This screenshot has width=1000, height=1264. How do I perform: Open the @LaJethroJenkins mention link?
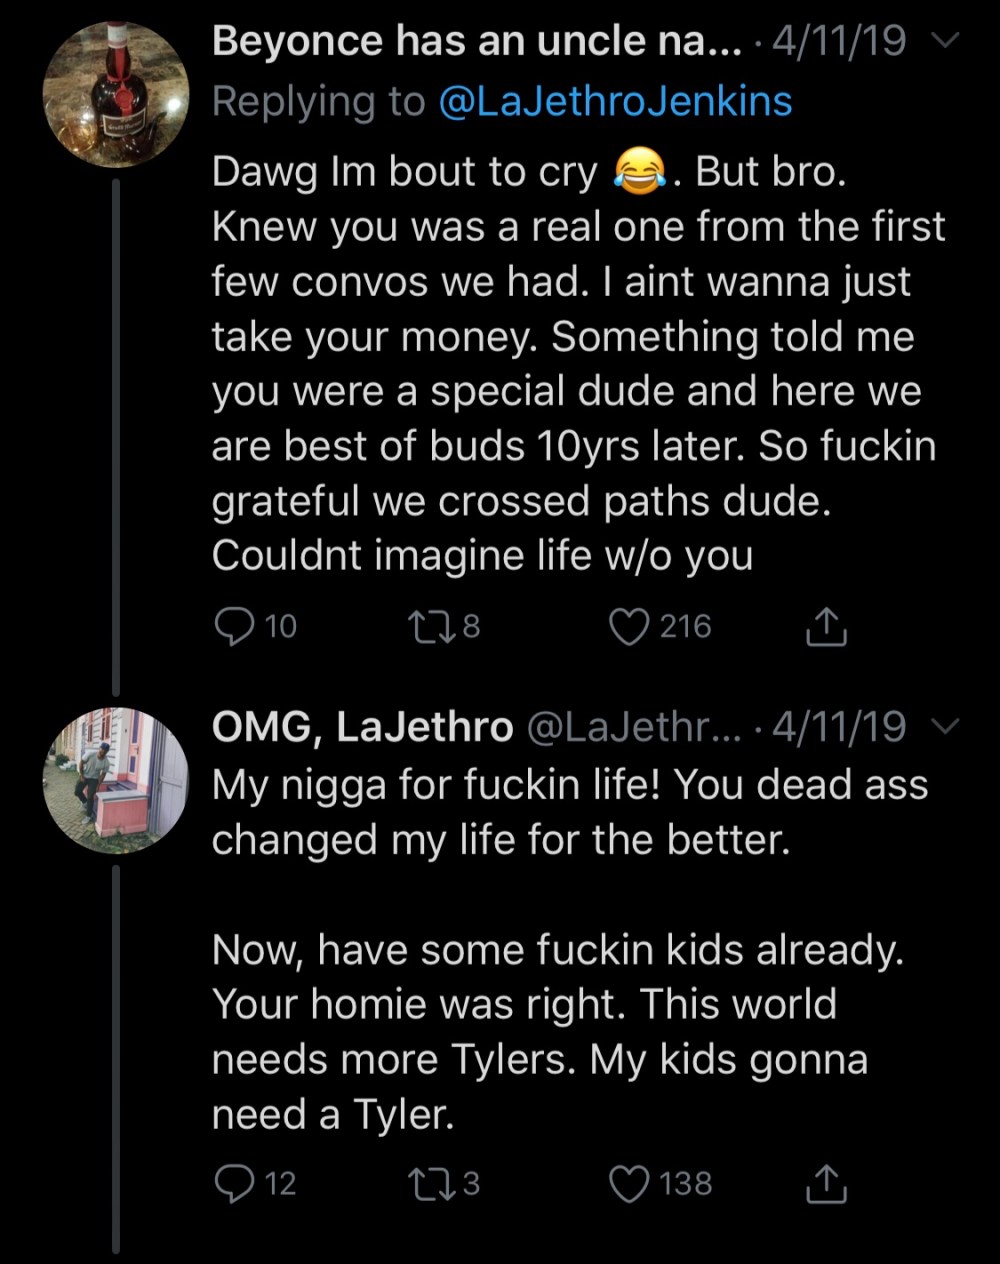click(615, 101)
